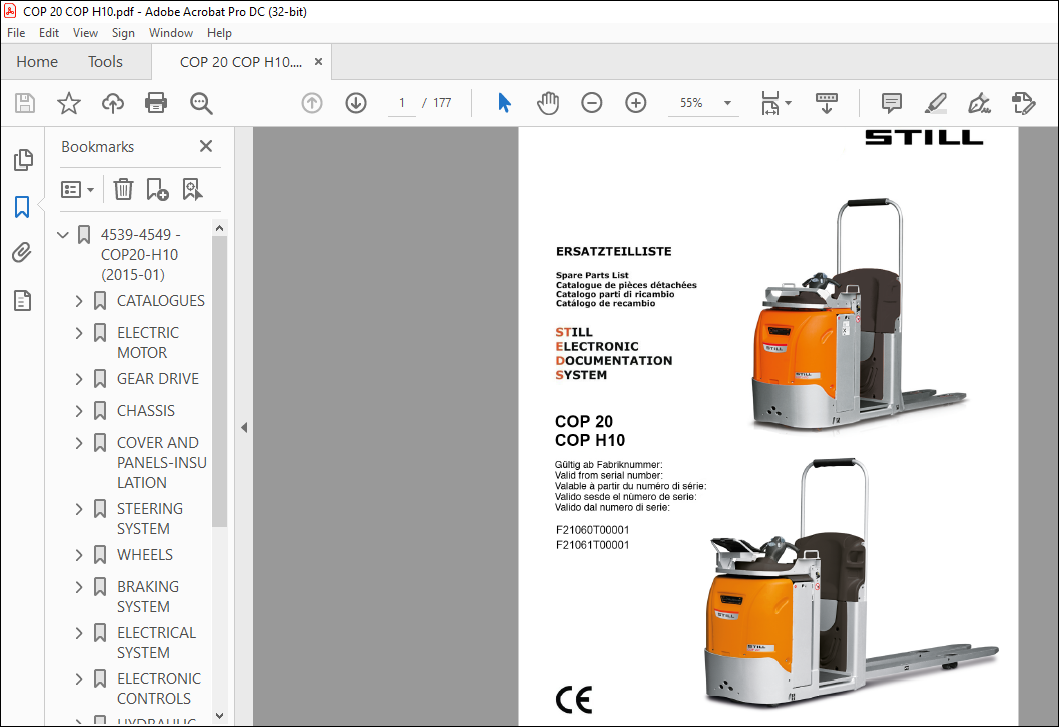Select the BRAKING SYSTEM bookmark label
This screenshot has height=727, width=1059.
coord(148,597)
